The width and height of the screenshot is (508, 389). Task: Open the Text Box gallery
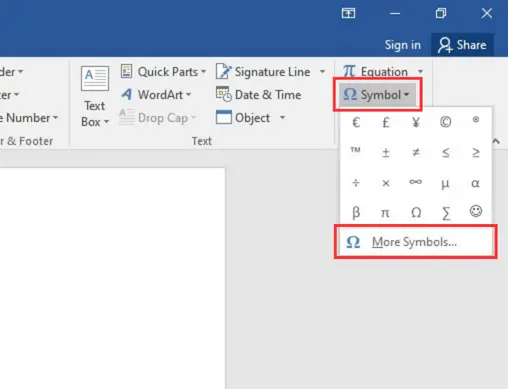[x=95, y=96]
